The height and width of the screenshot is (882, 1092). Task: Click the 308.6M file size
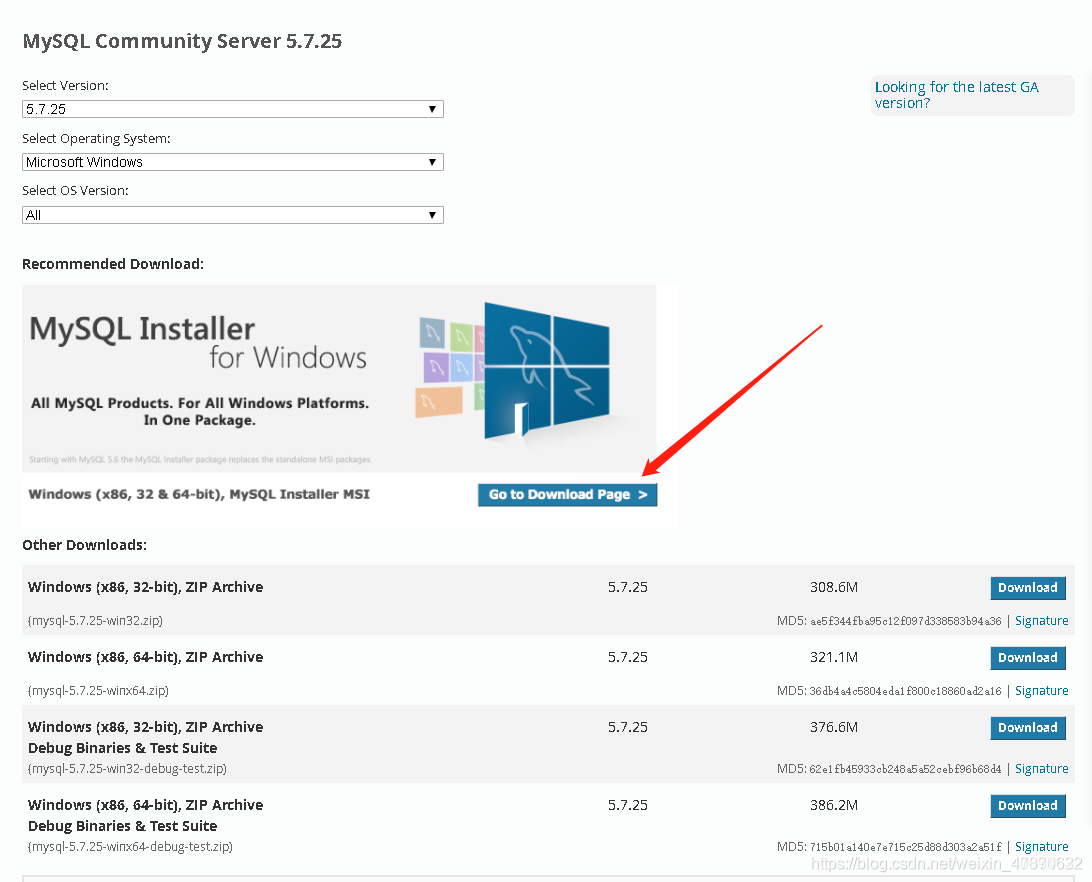click(834, 587)
